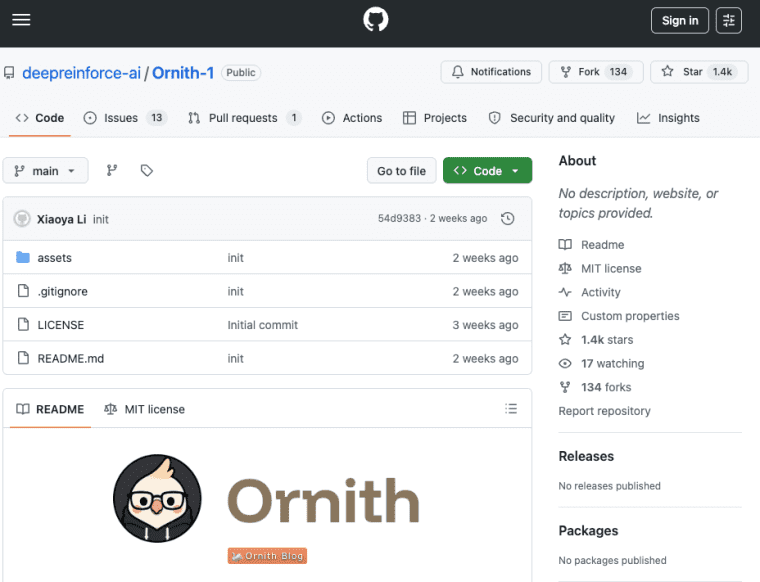
Task: Open the Ornith Blog badge
Action: click(x=267, y=556)
